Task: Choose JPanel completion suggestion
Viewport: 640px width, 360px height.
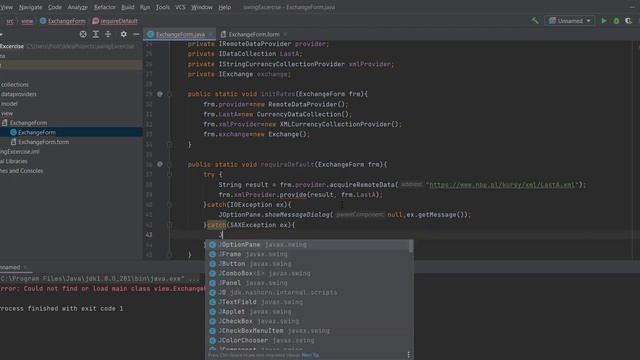Action: click(x=308, y=283)
